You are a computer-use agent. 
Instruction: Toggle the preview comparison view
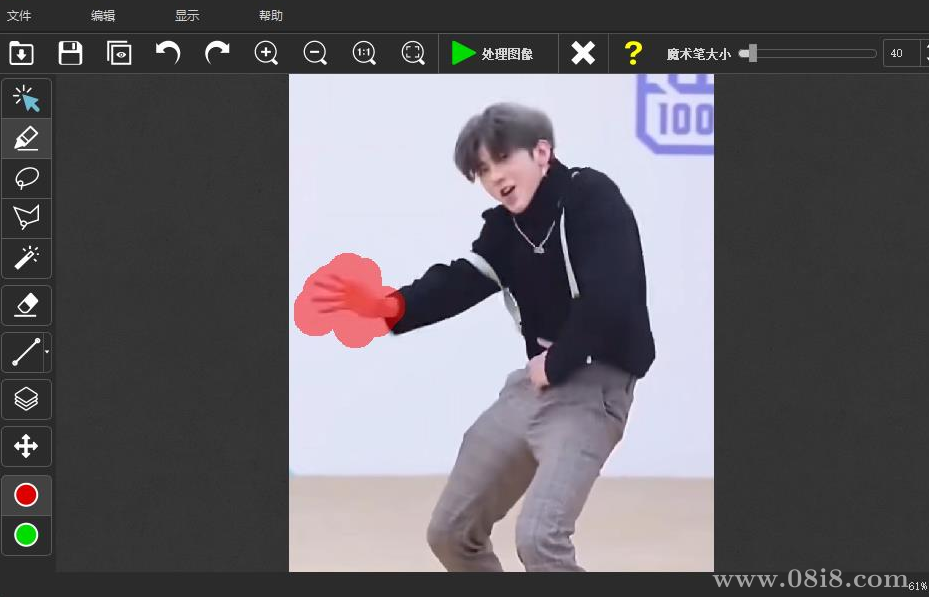click(119, 52)
